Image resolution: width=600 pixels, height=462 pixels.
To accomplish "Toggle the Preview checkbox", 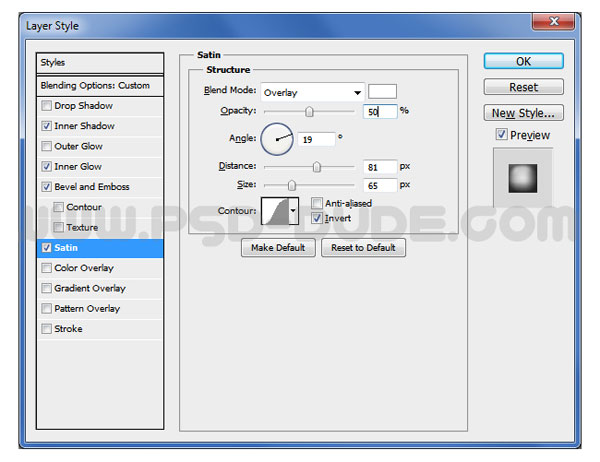I will click(x=501, y=134).
